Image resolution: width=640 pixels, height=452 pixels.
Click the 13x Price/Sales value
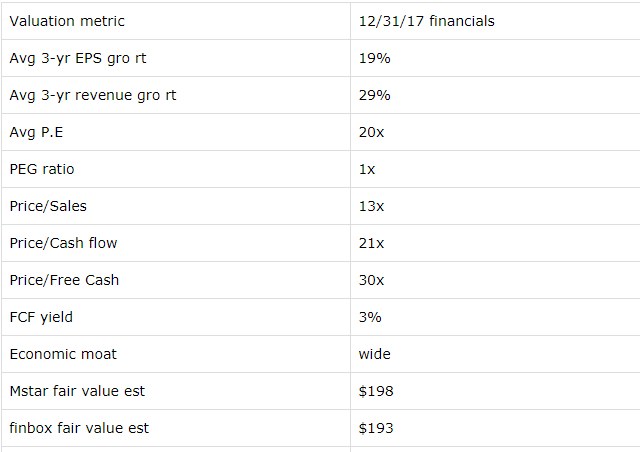[372, 206]
